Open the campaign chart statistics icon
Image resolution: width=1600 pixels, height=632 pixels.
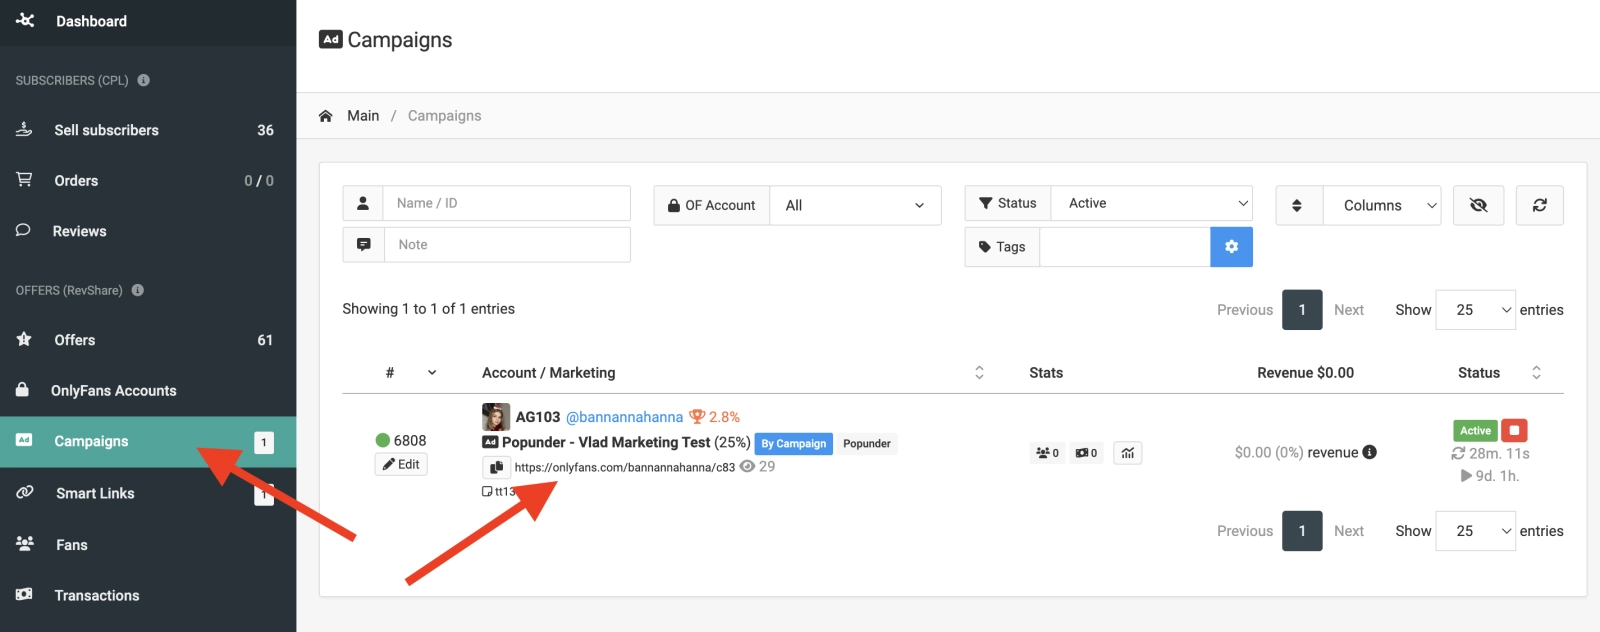pos(1128,453)
